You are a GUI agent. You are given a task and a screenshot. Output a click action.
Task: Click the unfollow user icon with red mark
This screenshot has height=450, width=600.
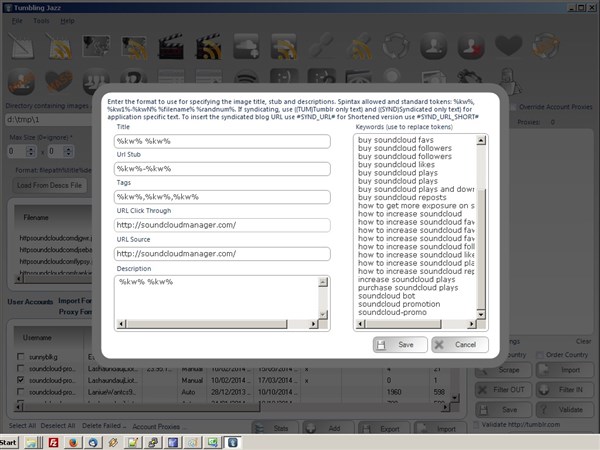[x=471, y=46]
